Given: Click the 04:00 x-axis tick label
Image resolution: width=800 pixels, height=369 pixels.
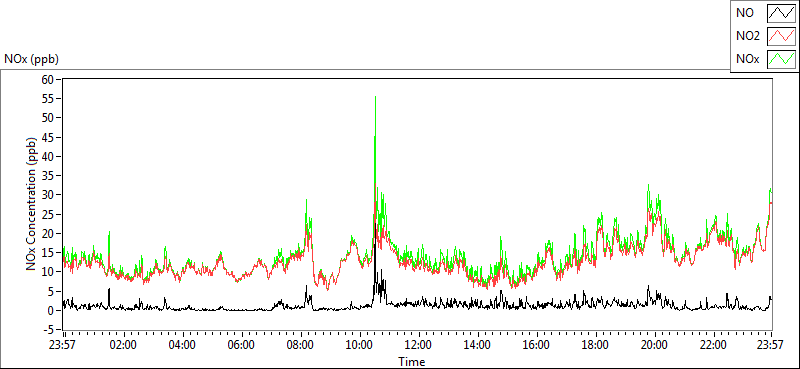Looking at the screenshot, I should coord(183,344).
